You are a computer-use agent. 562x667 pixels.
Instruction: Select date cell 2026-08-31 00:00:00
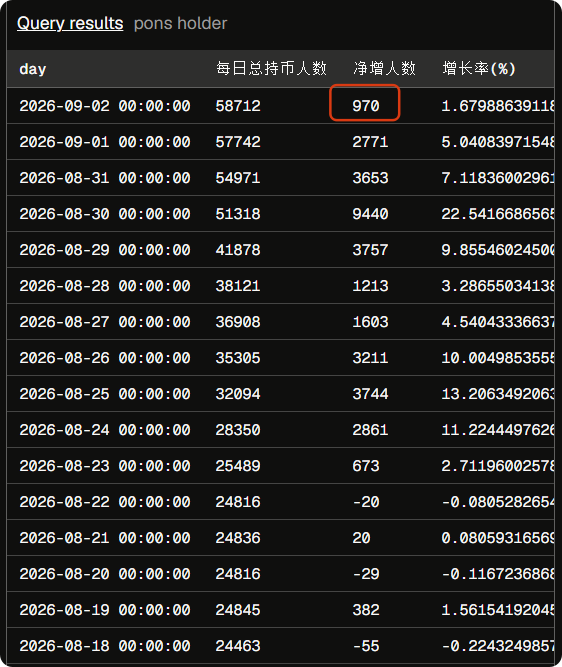(x=105, y=178)
